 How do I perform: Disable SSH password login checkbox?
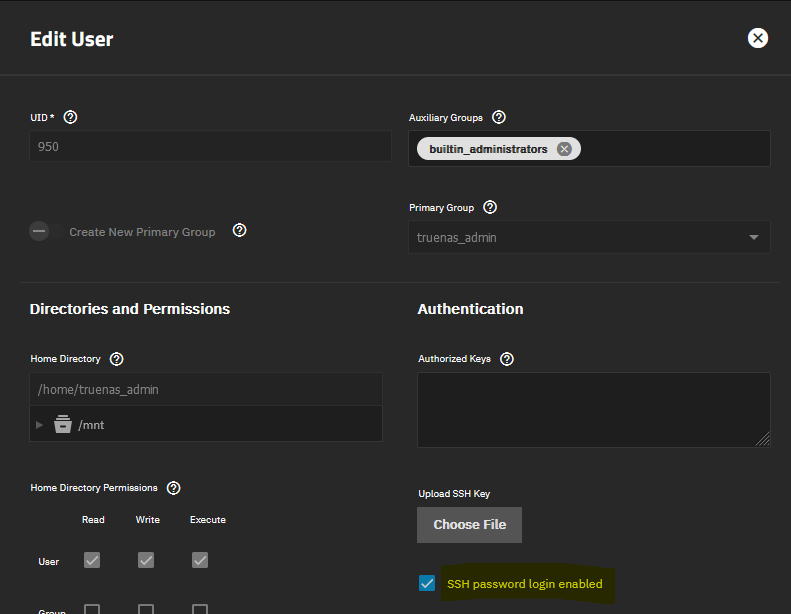click(428, 583)
